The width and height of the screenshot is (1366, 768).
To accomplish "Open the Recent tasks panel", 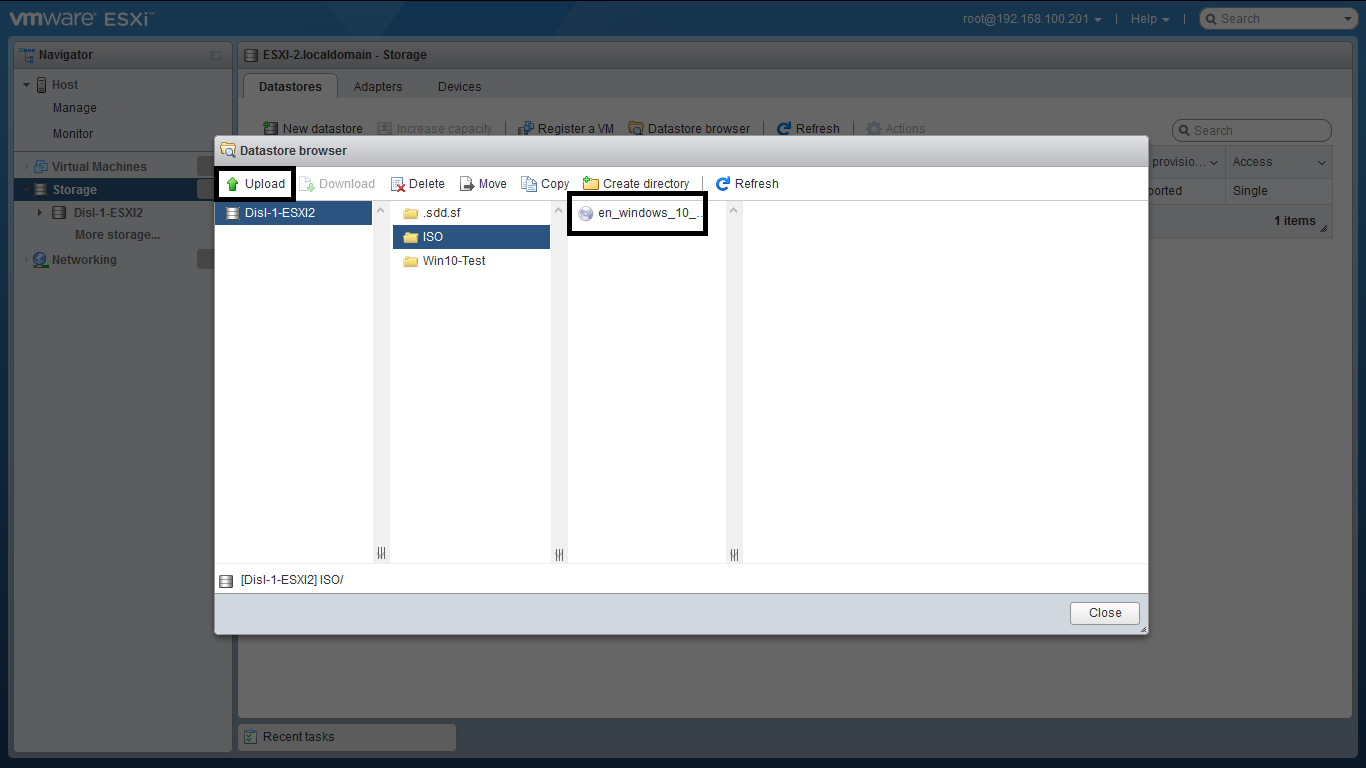I will click(x=298, y=737).
